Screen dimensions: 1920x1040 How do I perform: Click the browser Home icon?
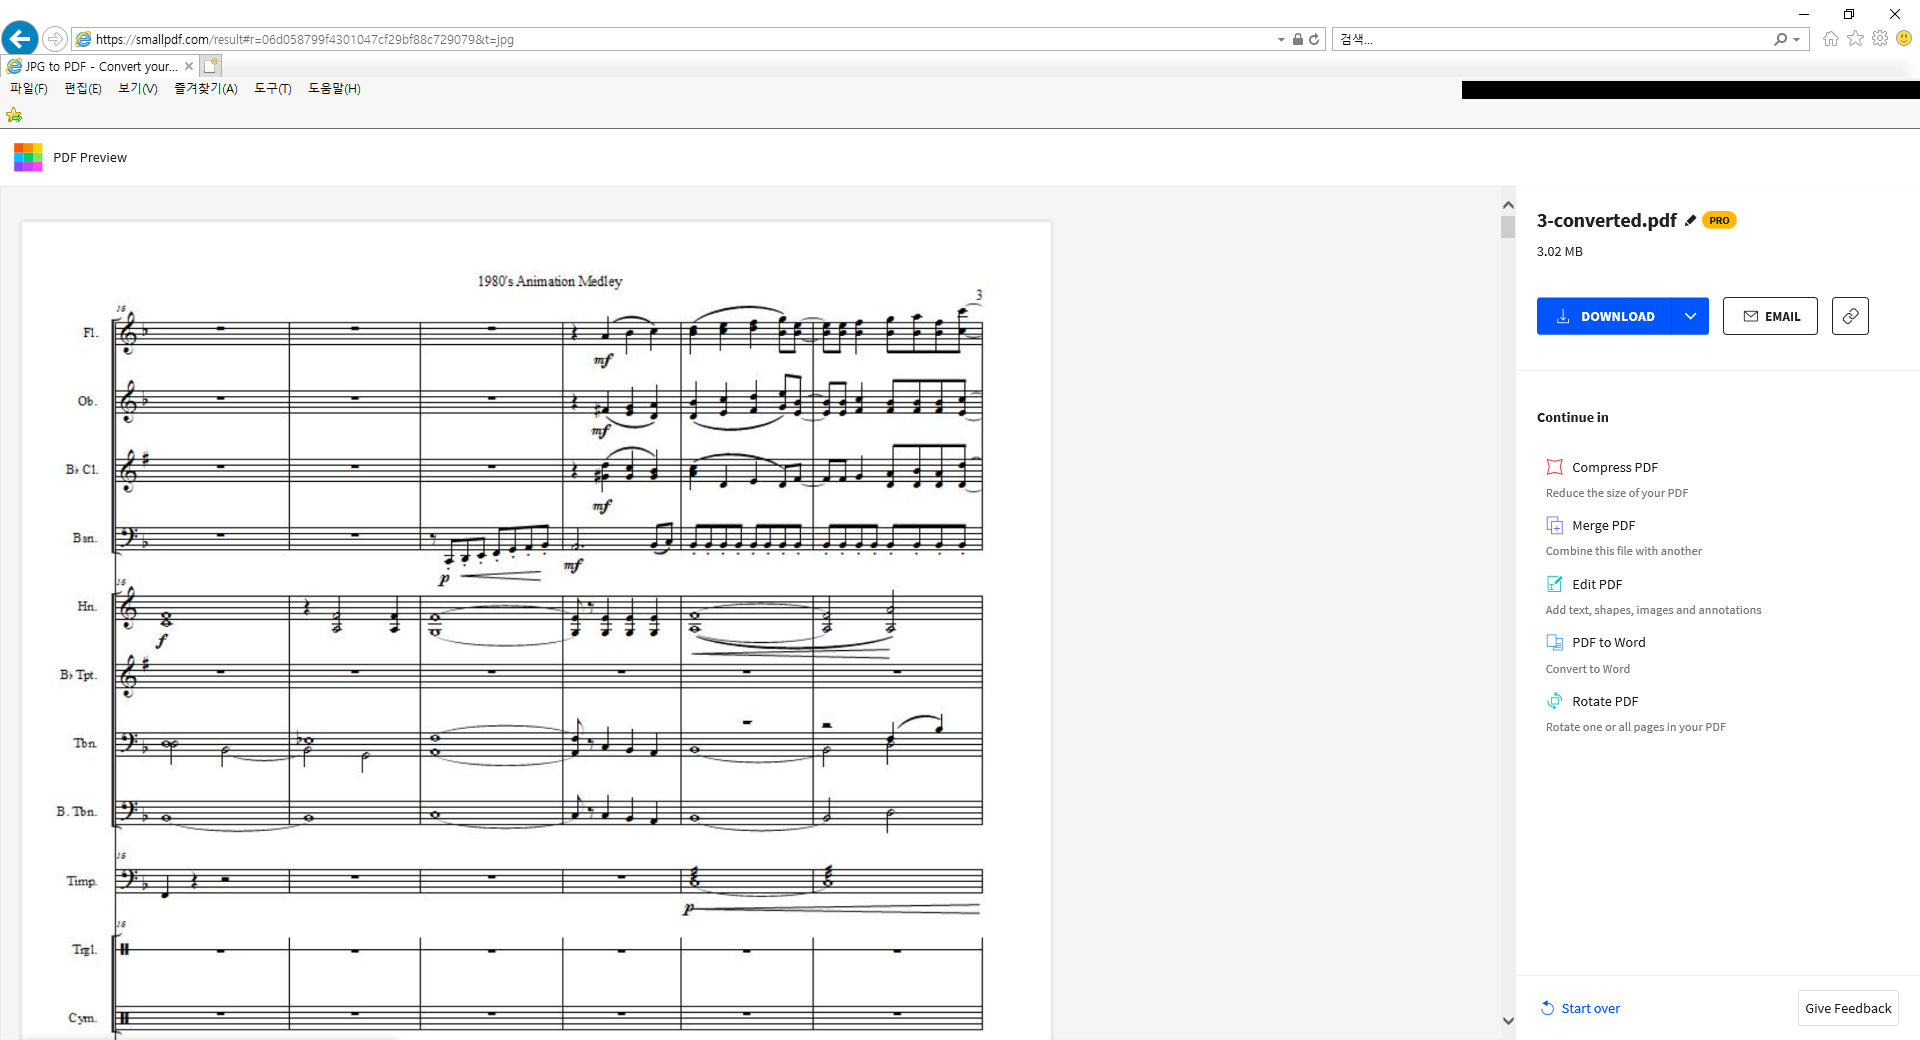[x=1831, y=39]
